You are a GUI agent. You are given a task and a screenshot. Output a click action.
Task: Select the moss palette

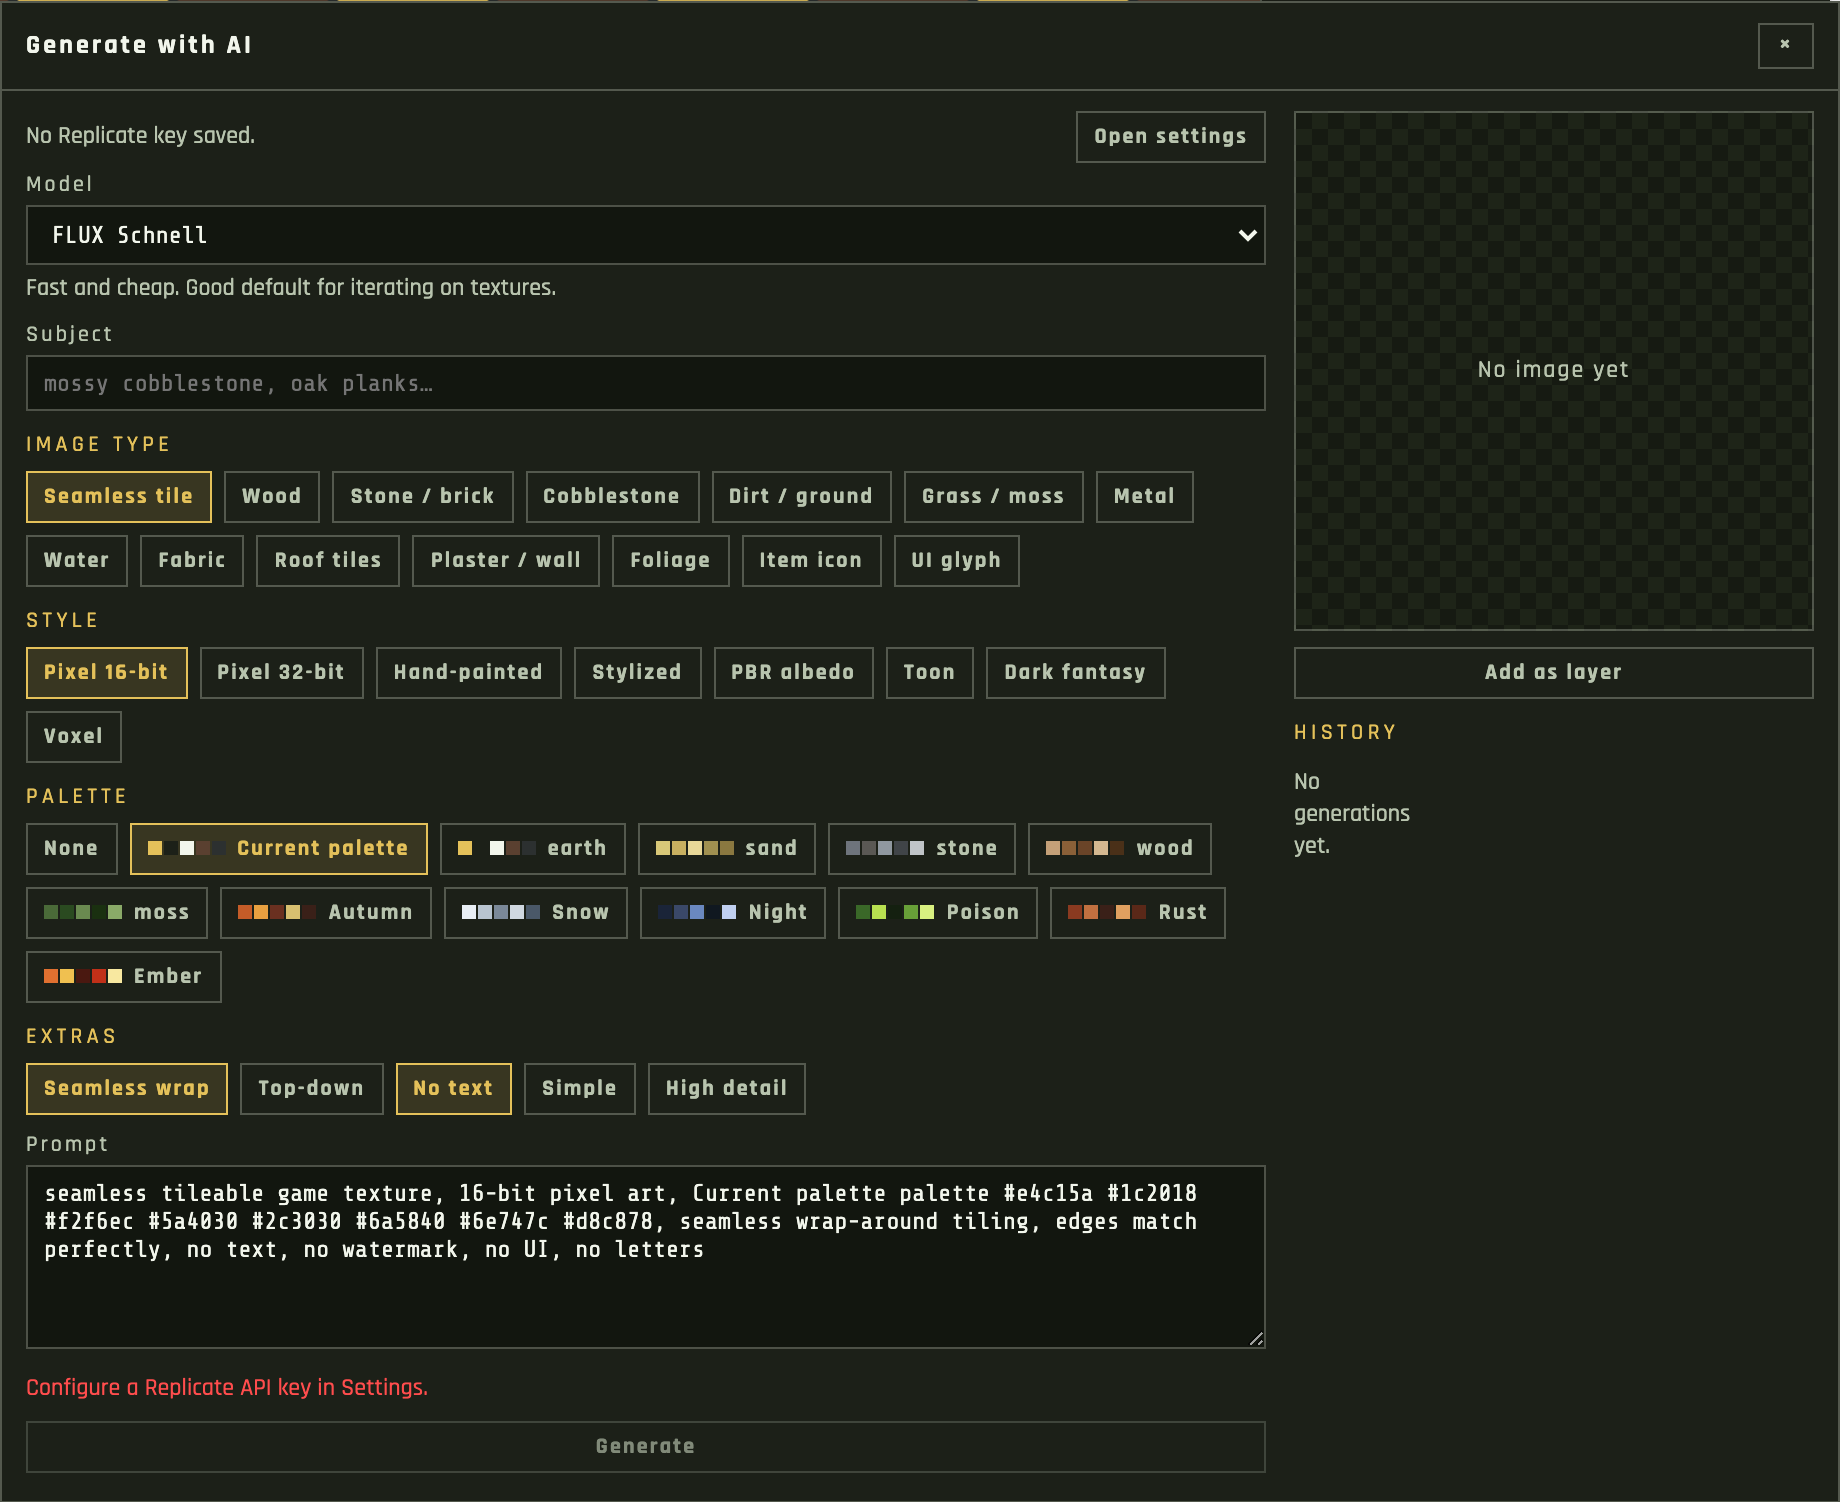click(116, 912)
